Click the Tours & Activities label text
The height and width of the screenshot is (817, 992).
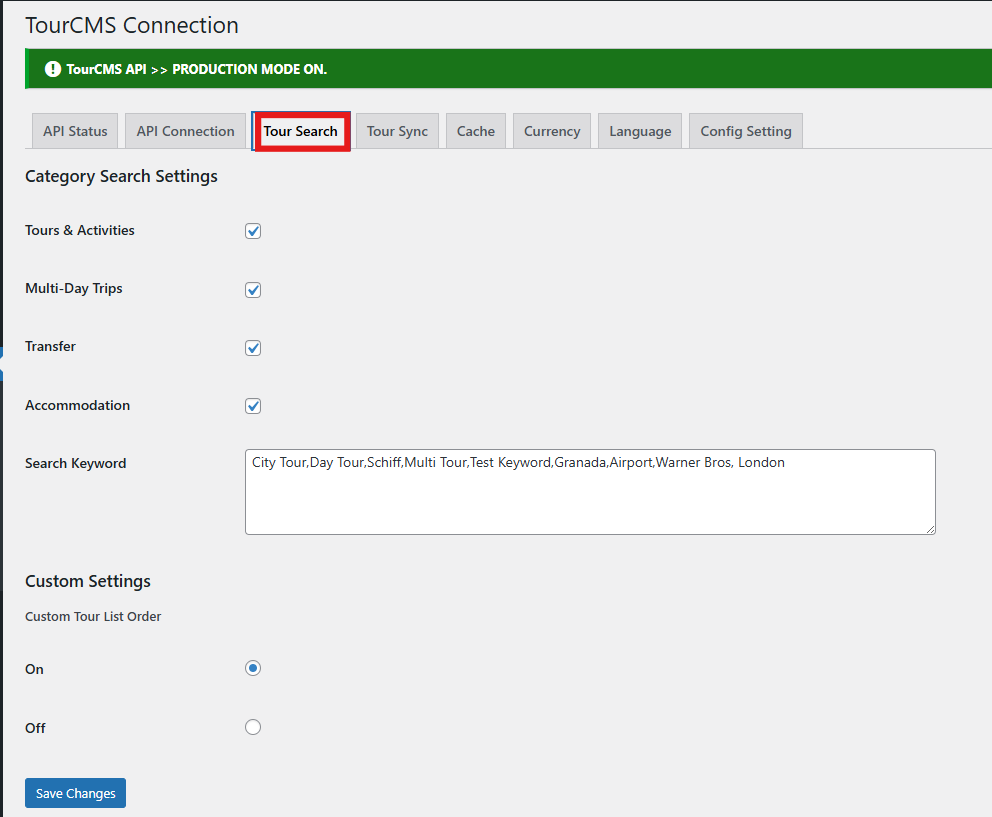tap(79, 230)
